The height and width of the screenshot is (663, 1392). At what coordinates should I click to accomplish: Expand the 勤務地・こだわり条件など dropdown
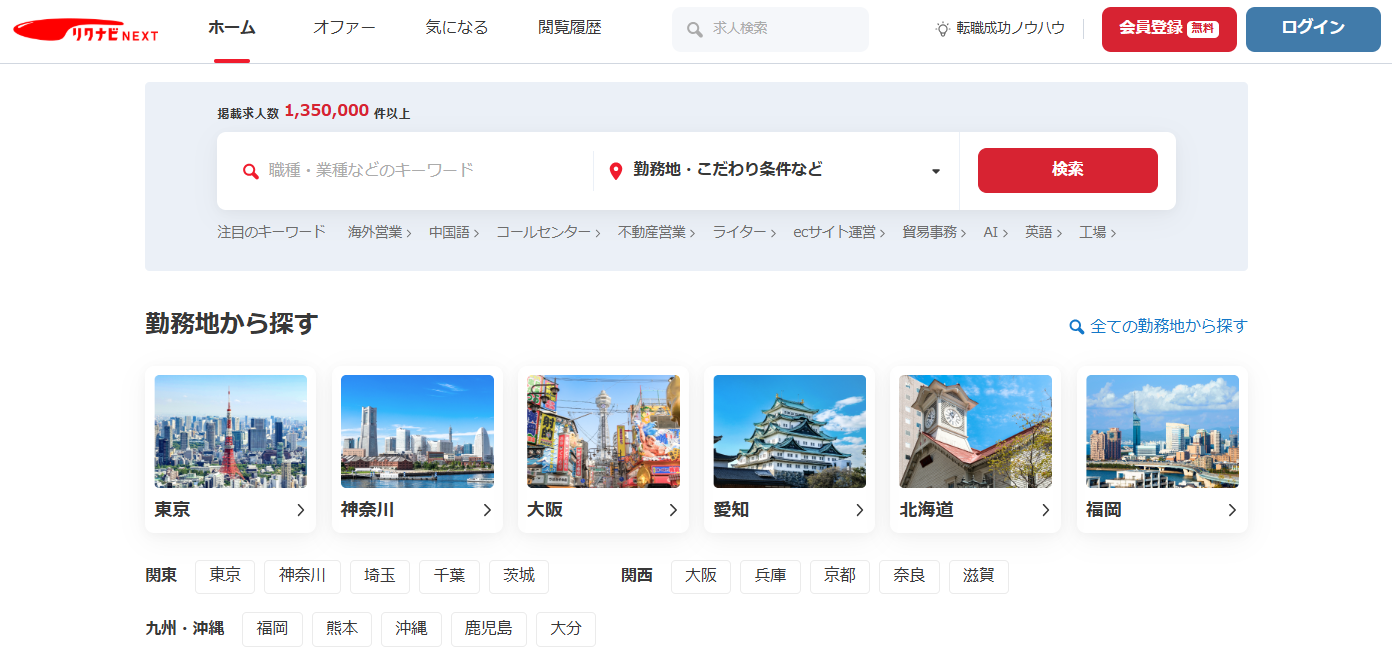click(x=935, y=171)
